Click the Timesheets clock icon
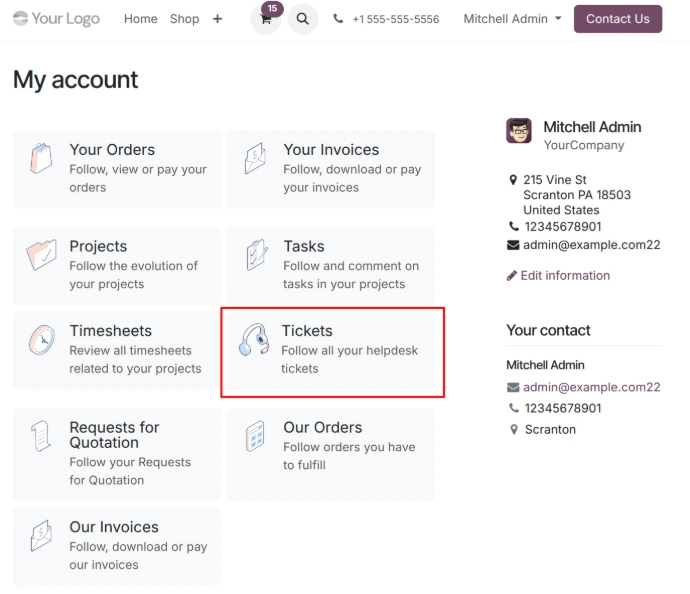This screenshot has width=690, height=594. [x=42, y=340]
